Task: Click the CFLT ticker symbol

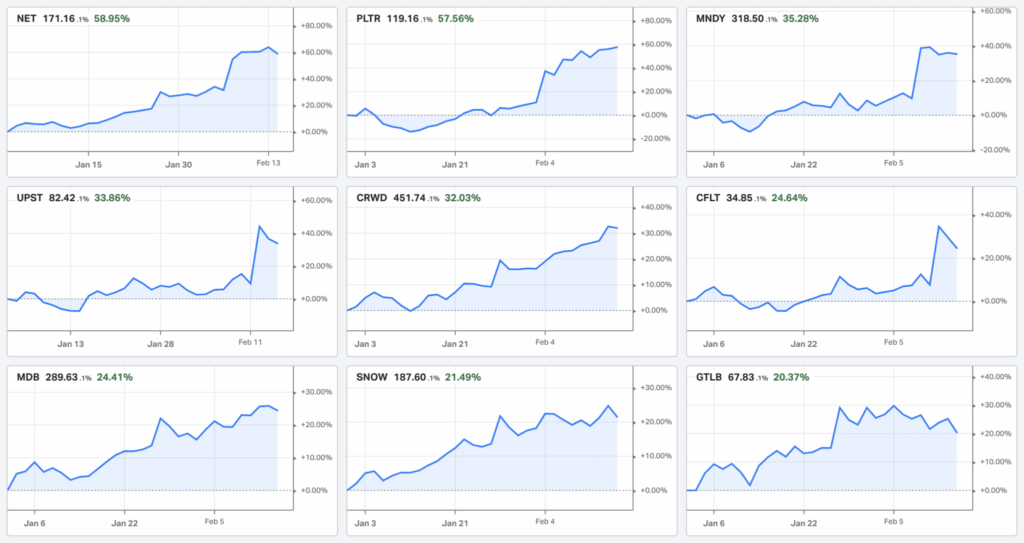Action: 709,198
